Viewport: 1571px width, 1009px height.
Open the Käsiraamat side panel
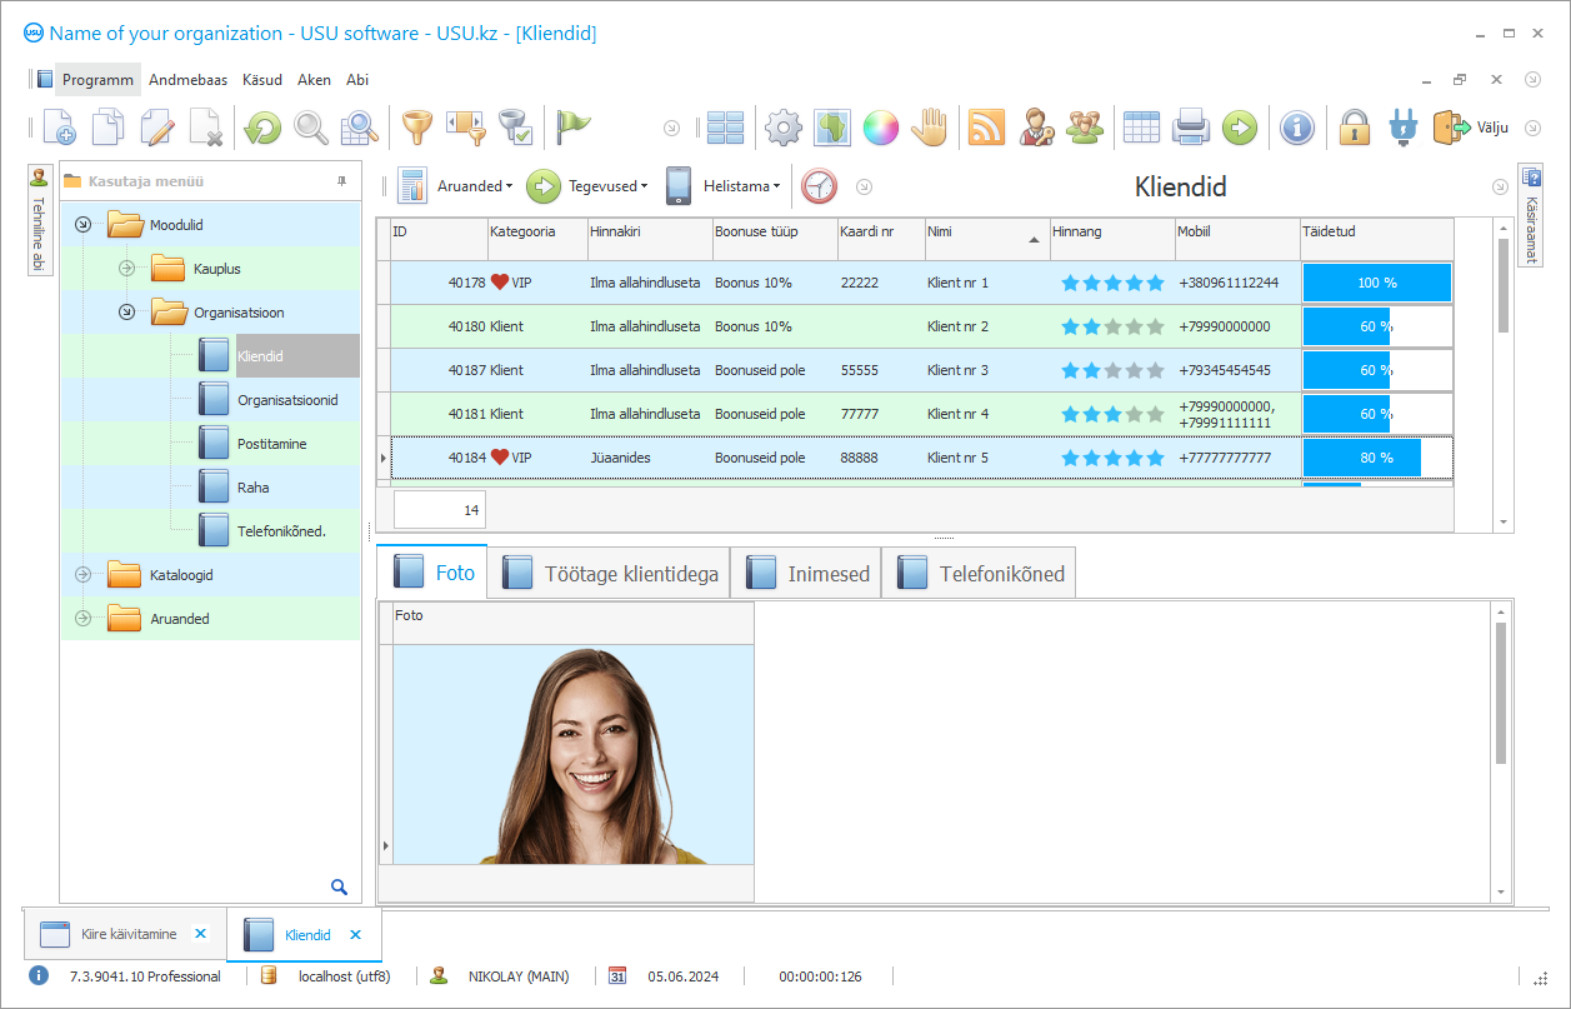pos(1530,215)
